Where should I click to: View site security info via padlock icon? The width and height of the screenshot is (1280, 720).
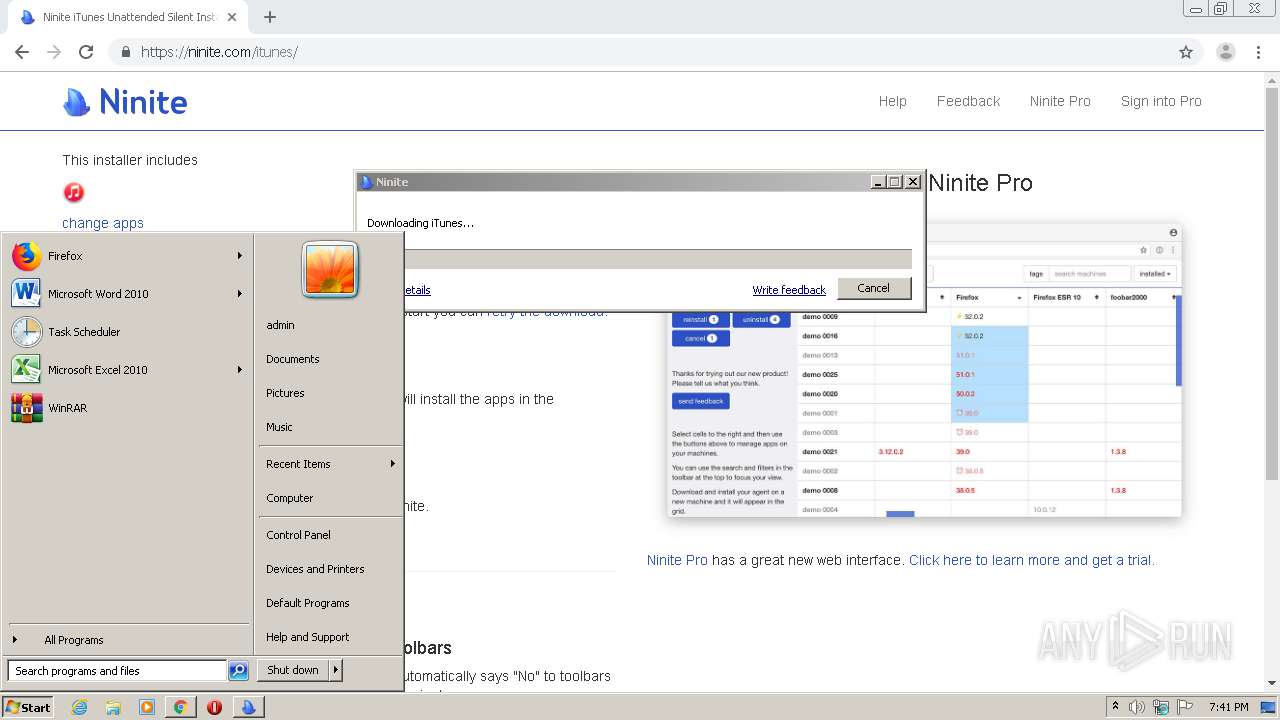[126, 52]
